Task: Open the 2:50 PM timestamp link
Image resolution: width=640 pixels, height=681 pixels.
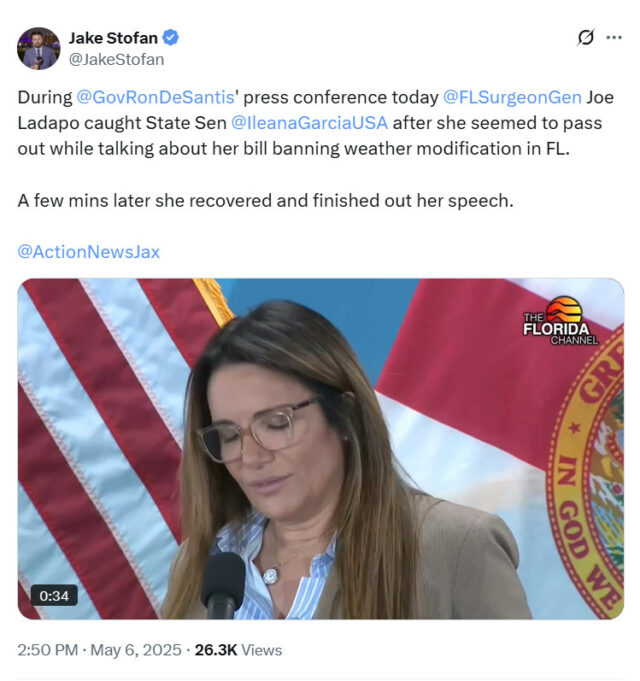Action: (48, 650)
